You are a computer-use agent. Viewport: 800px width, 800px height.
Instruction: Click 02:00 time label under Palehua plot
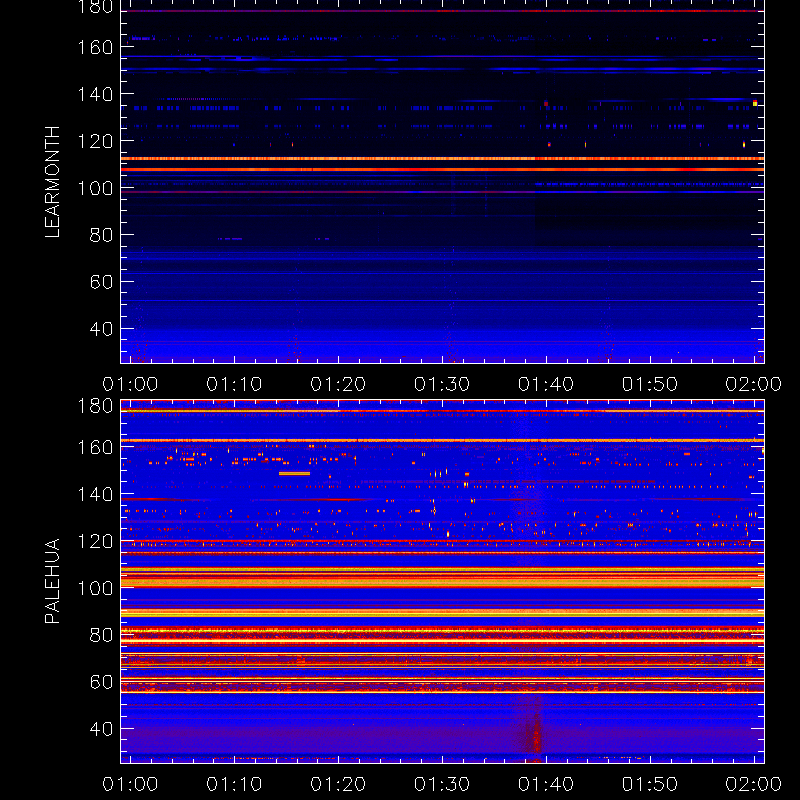click(x=754, y=784)
